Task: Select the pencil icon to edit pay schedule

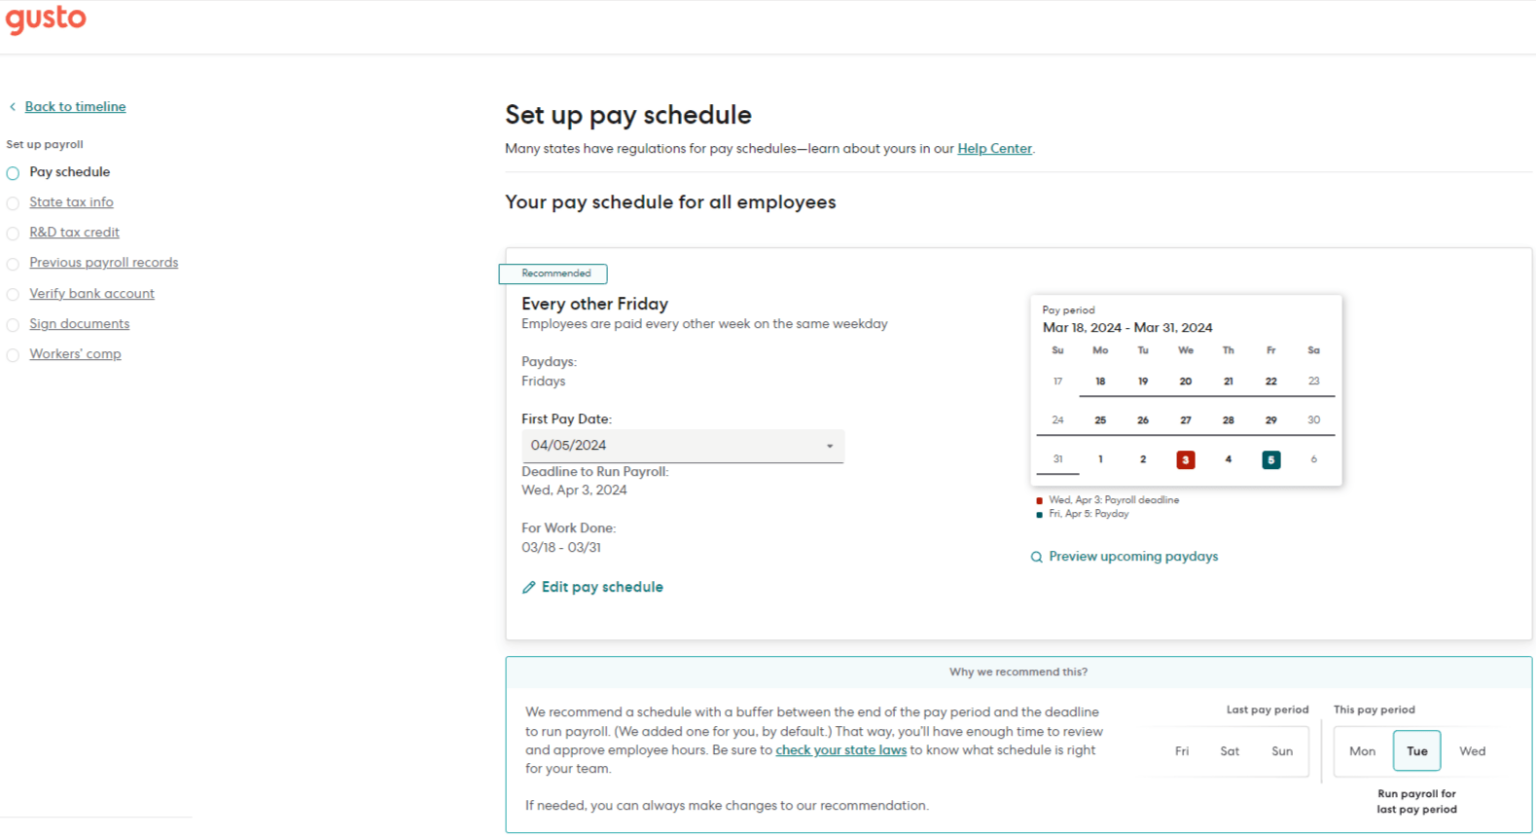Action: pyautogui.click(x=530, y=587)
